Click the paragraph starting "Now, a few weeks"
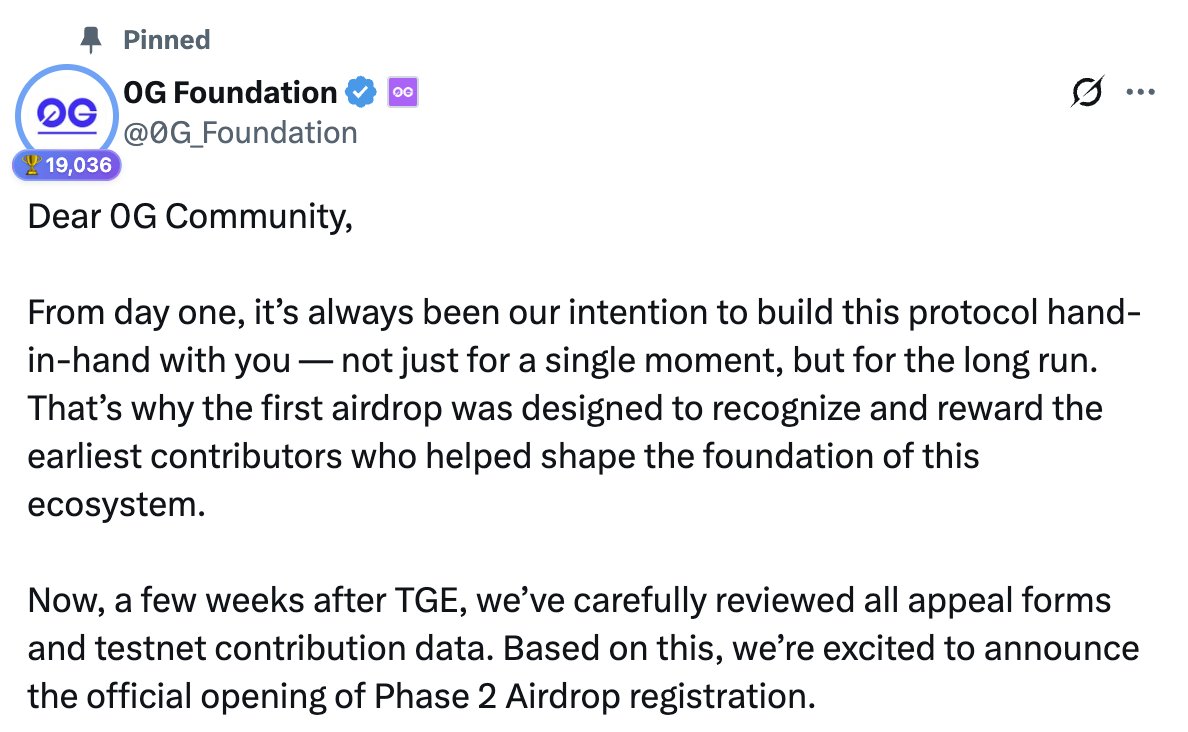The image size is (1188, 732). click(x=580, y=648)
